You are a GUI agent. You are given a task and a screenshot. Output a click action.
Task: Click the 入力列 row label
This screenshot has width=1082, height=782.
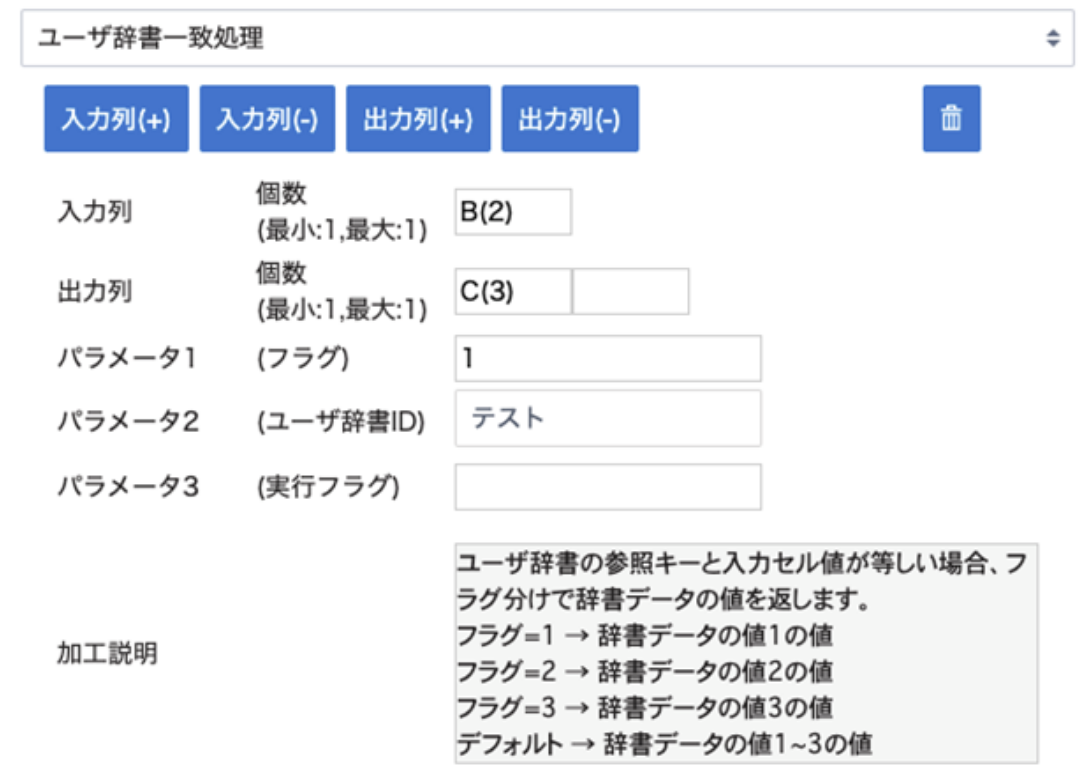pyautogui.click(x=96, y=213)
